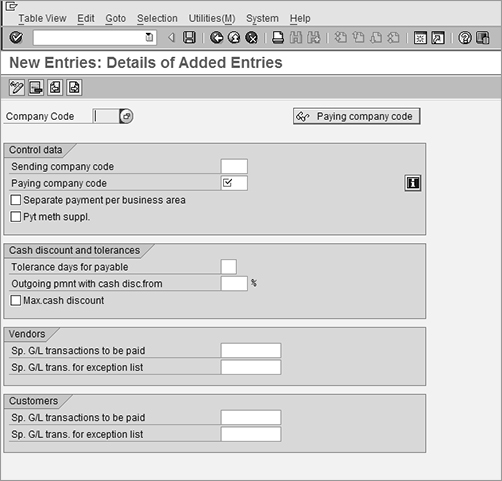Click Vendors Sp. G/L transactions to be paid field
The image size is (502, 481).
point(251,350)
